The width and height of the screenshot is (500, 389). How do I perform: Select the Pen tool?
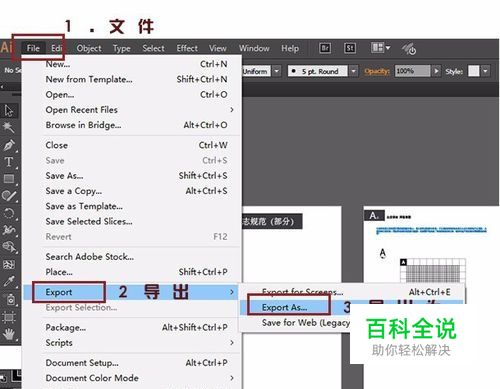(9, 145)
